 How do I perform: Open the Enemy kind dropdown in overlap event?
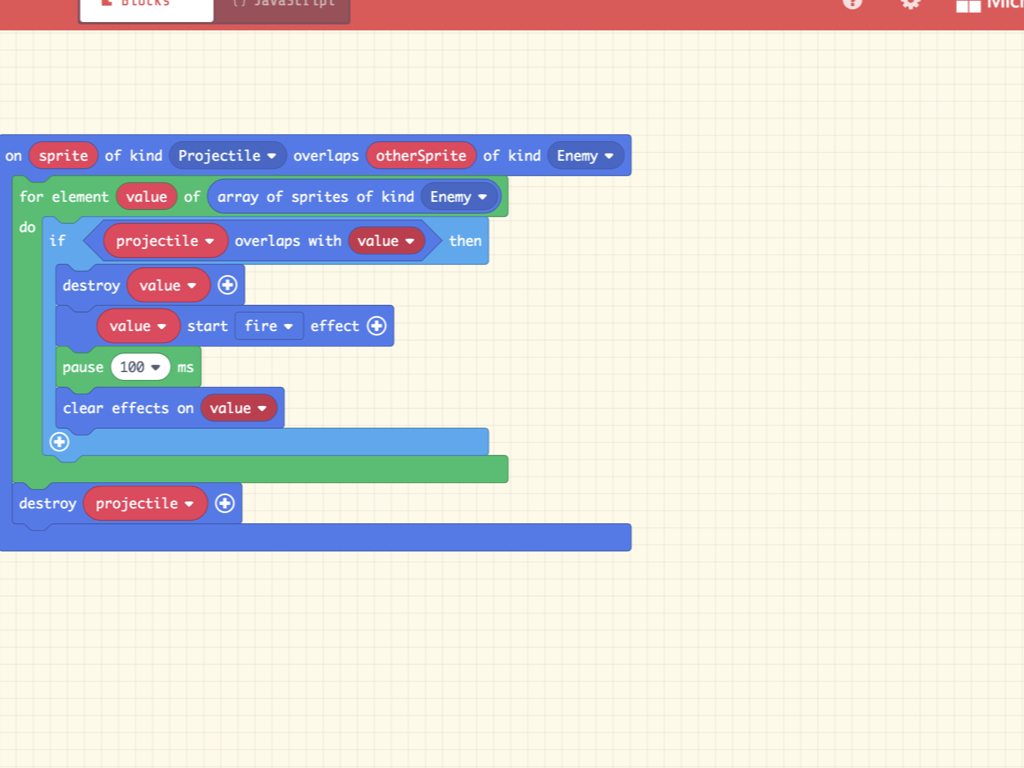tap(585, 155)
